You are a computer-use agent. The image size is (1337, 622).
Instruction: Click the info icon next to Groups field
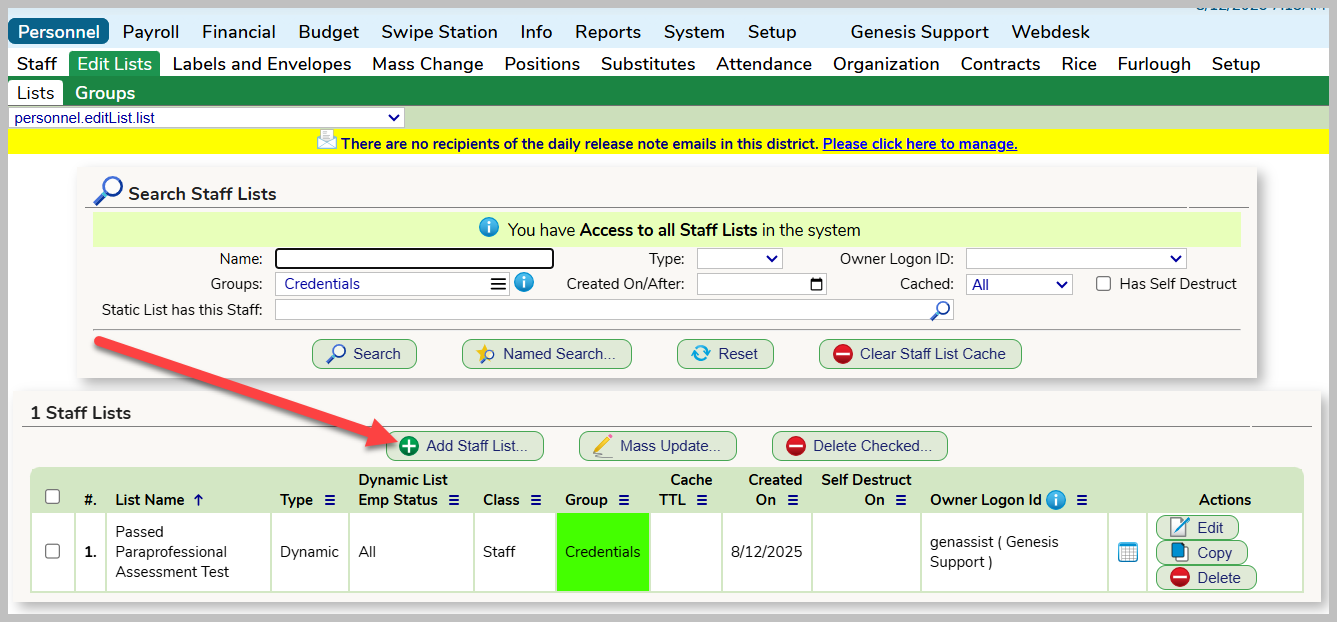click(x=524, y=283)
